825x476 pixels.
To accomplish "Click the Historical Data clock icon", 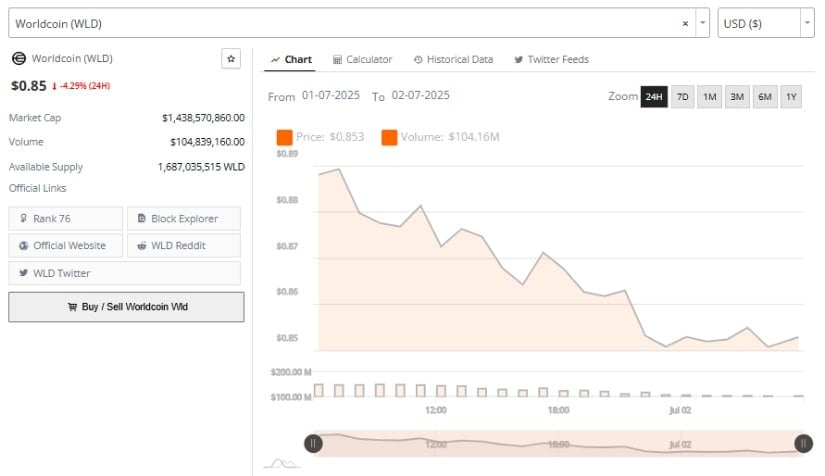I will pos(418,59).
